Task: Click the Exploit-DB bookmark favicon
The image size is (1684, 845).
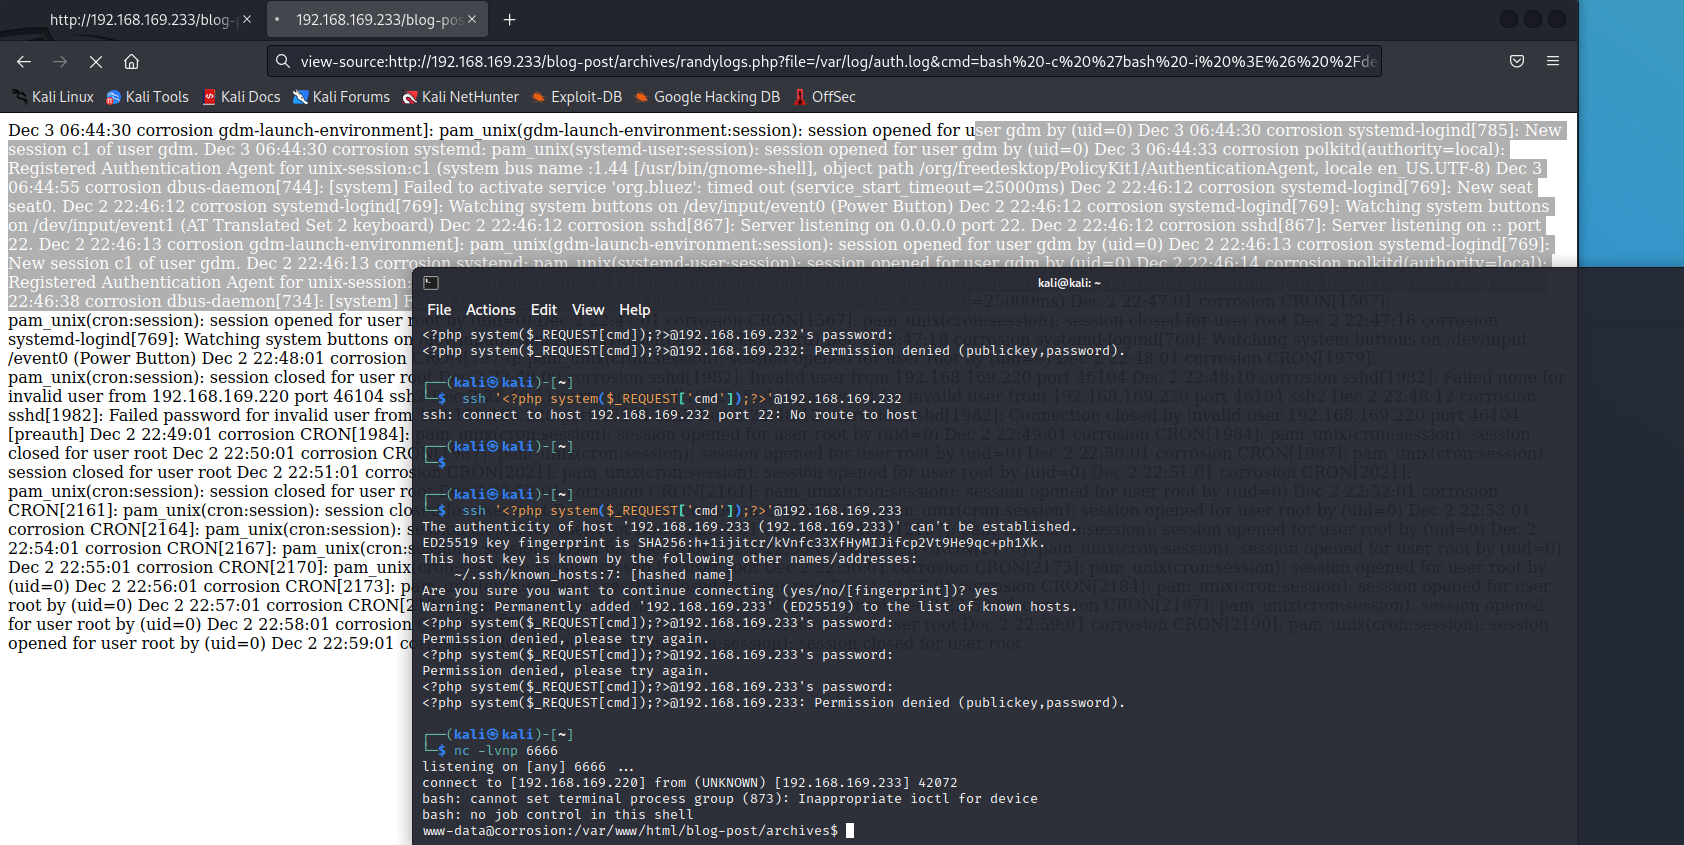Action: pyautogui.click(x=539, y=97)
